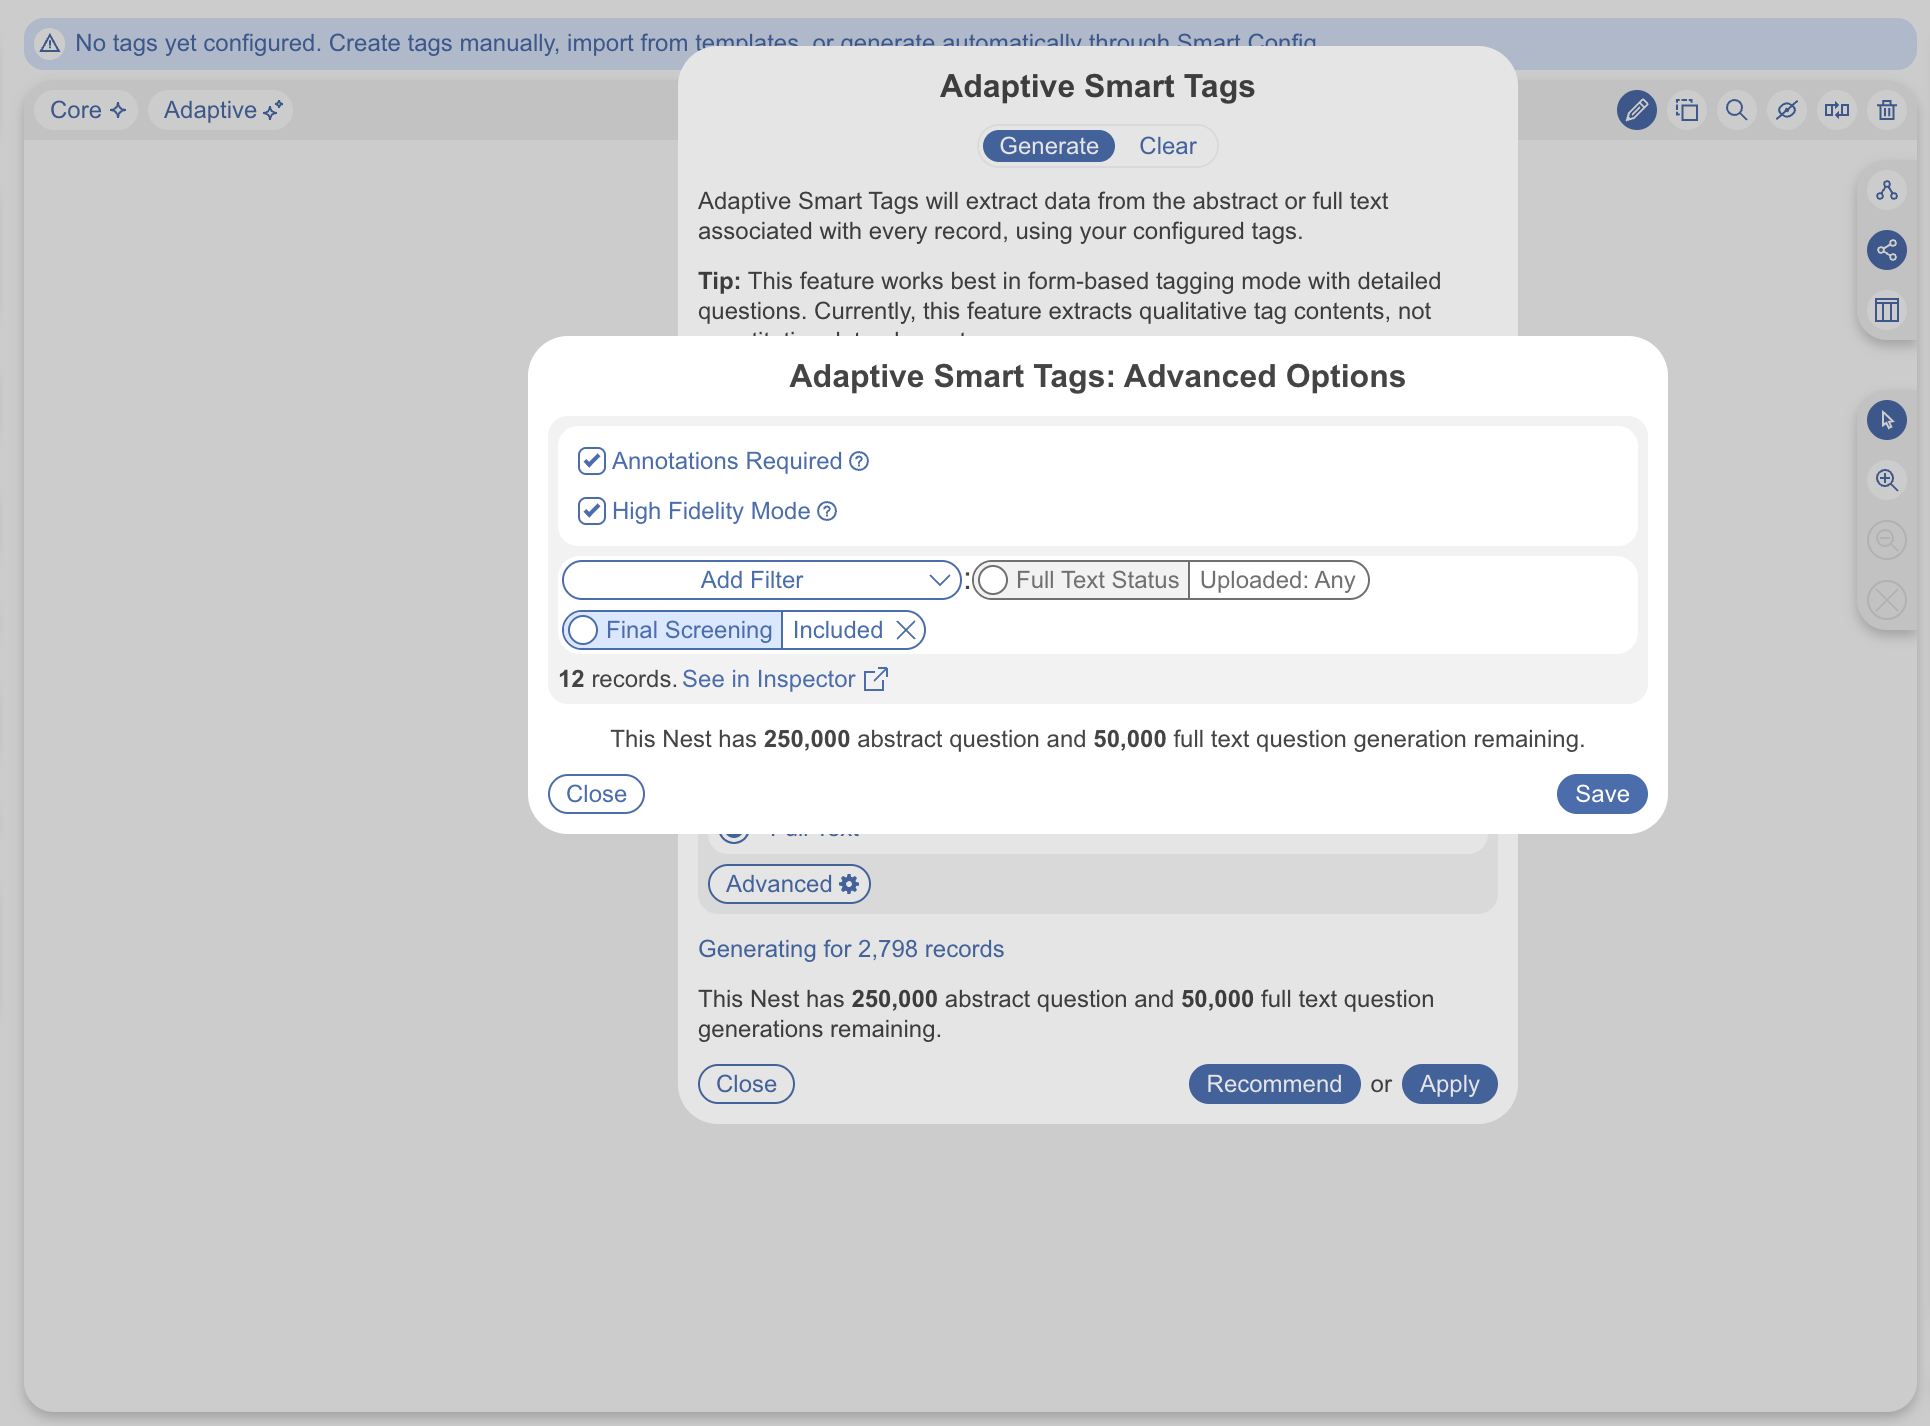
Task: Toggle the Final Screening filter circle
Action: (583, 630)
